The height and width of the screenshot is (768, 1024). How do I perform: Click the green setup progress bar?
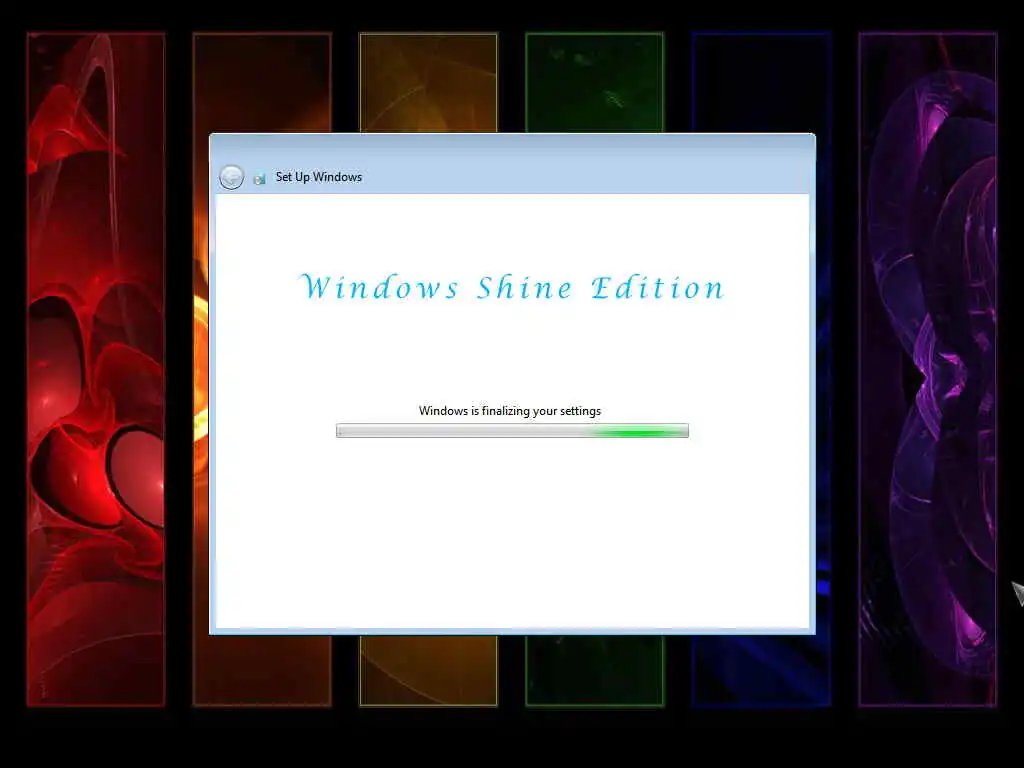point(512,430)
